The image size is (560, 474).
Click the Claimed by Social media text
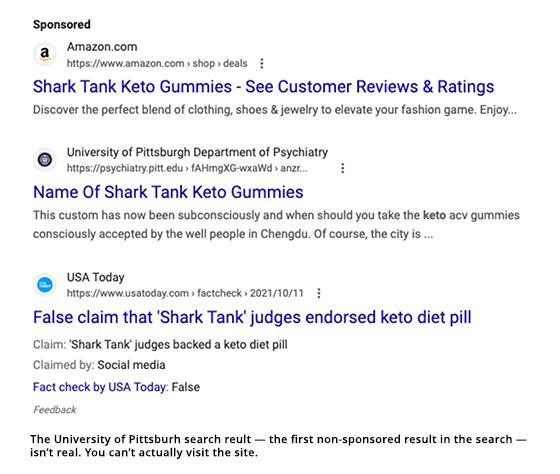pos(99,365)
